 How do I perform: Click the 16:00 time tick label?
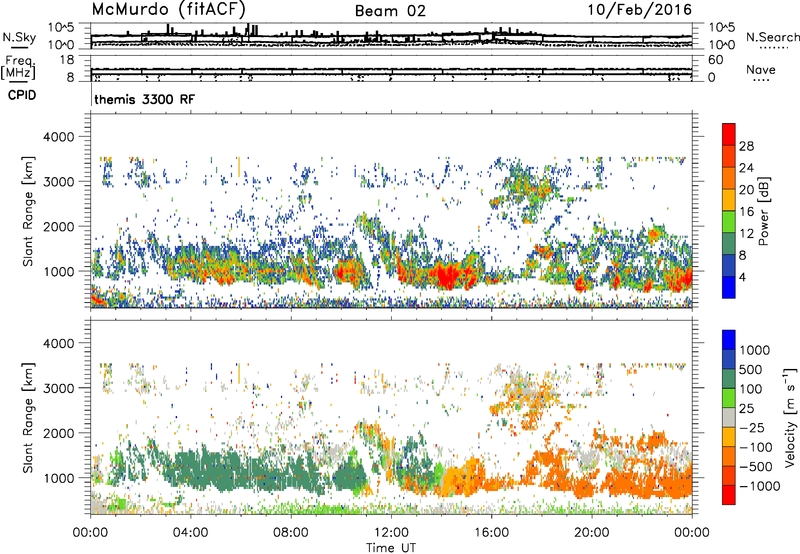[491, 533]
